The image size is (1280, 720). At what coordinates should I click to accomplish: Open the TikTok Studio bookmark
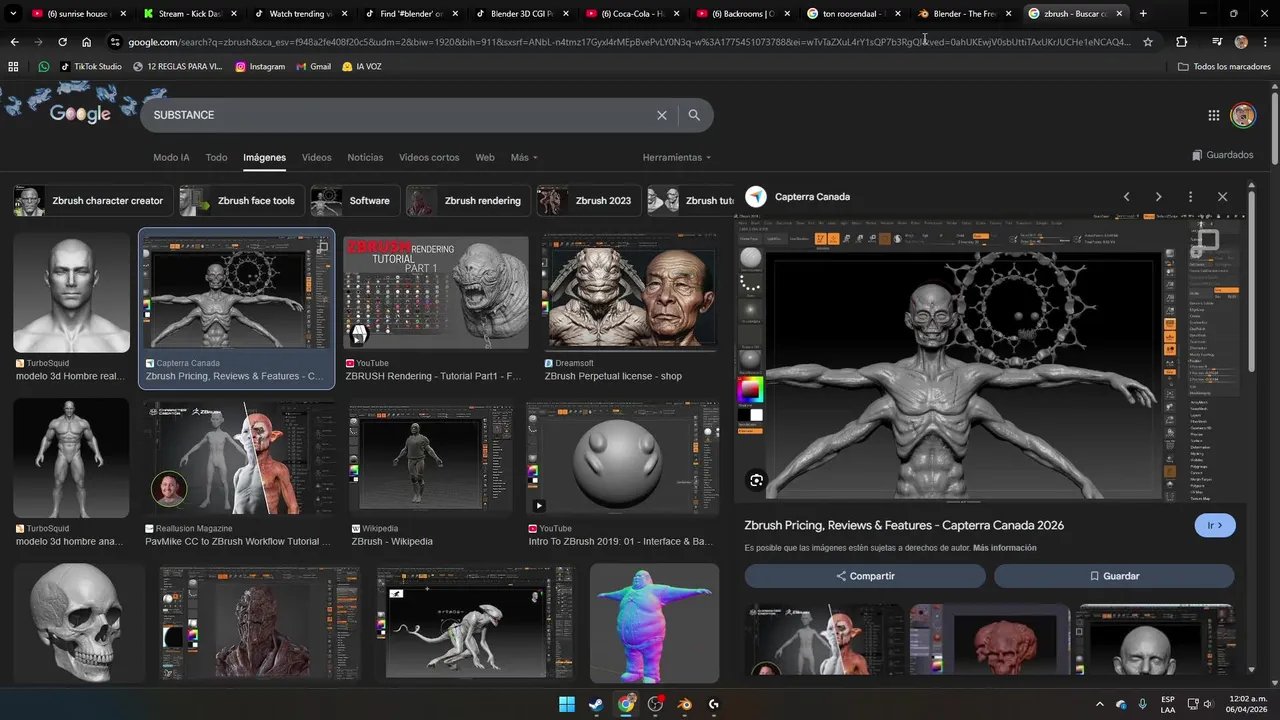click(91, 66)
